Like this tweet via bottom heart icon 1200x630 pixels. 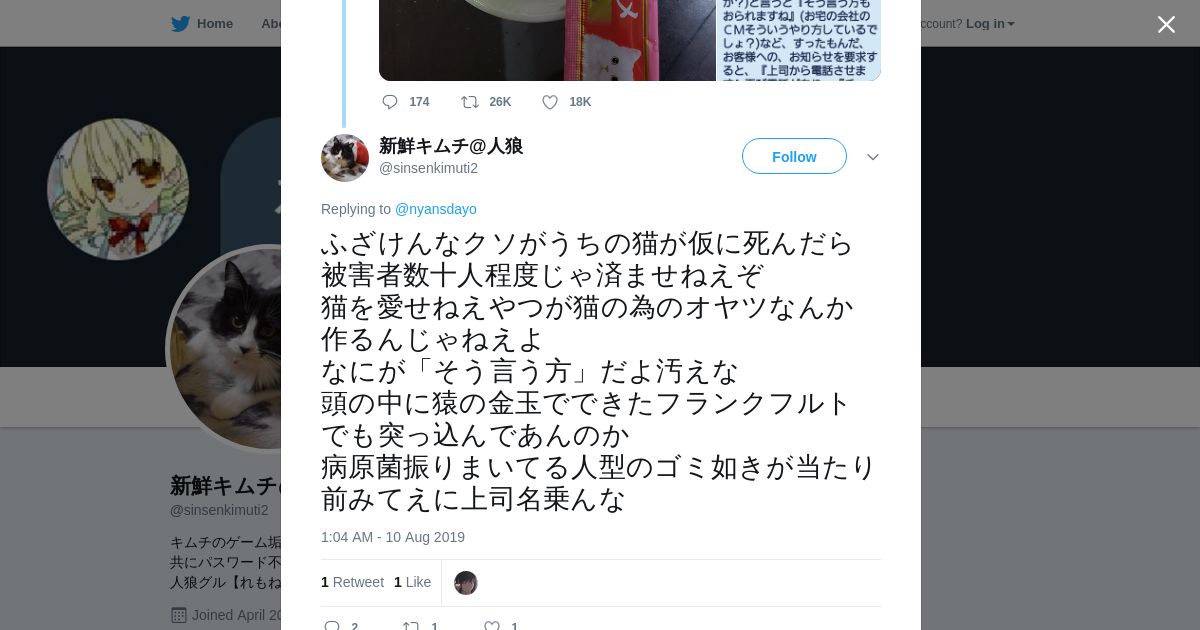pyautogui.click(x=492, y=626)
